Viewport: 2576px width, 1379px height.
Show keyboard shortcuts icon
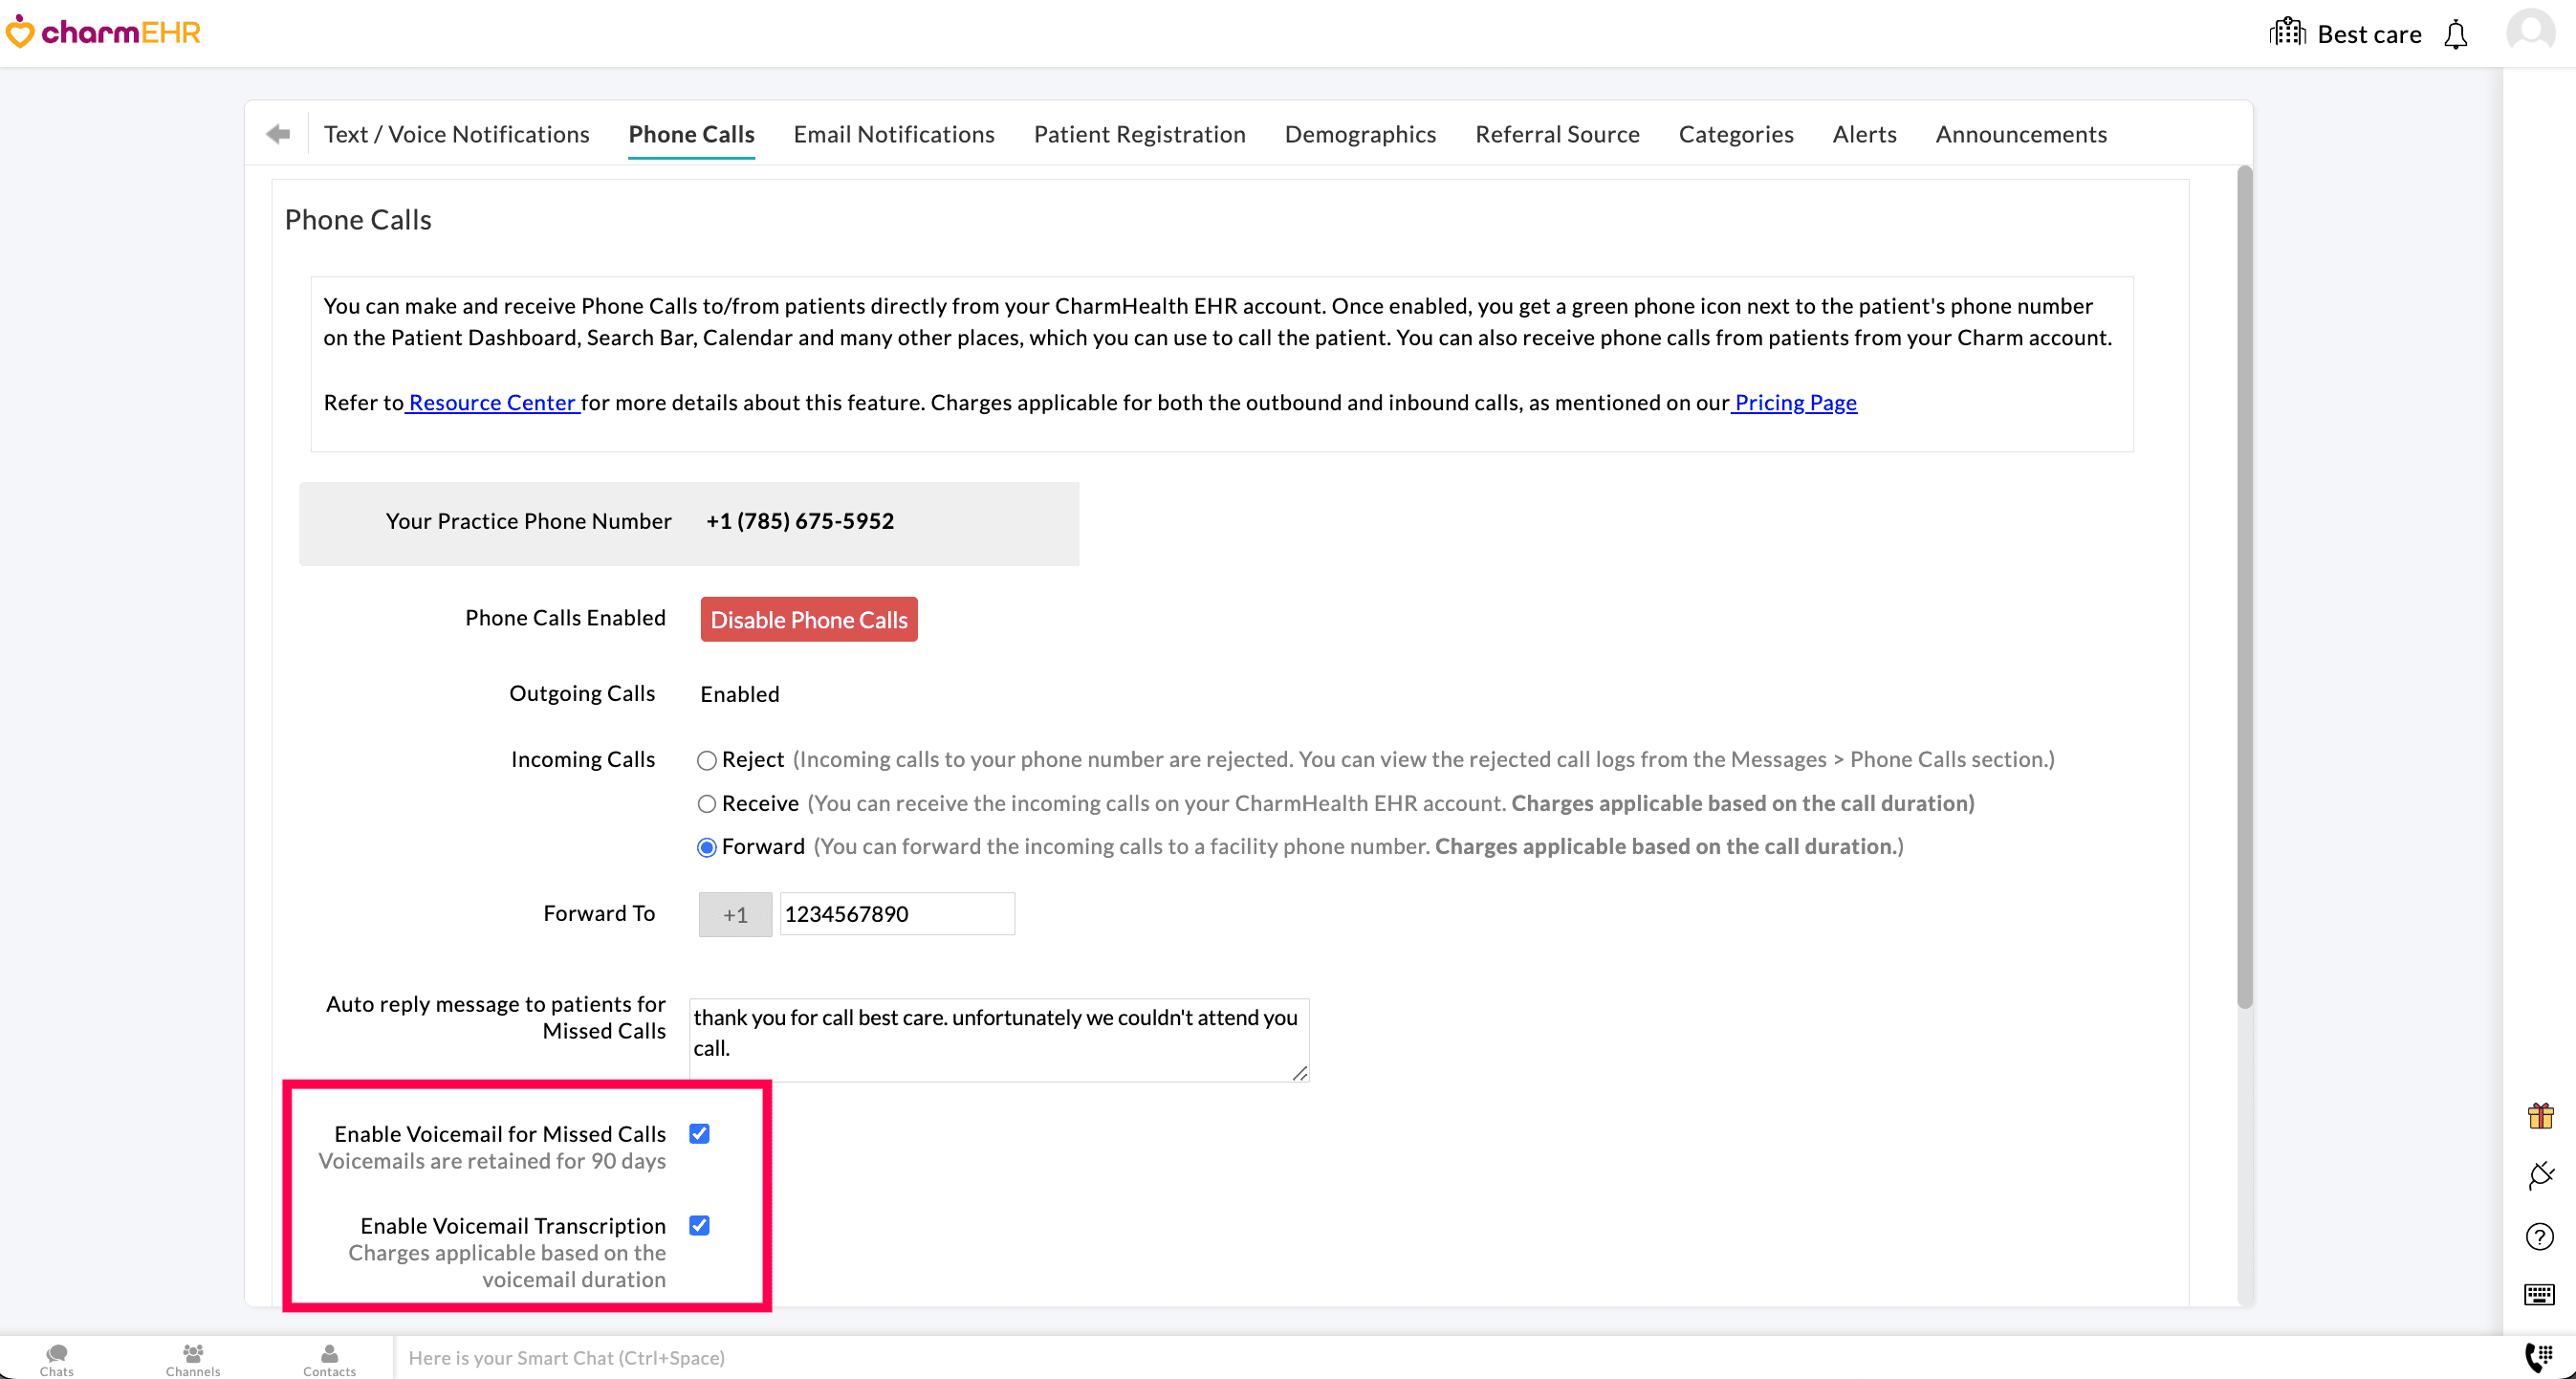[2541, 1295]
